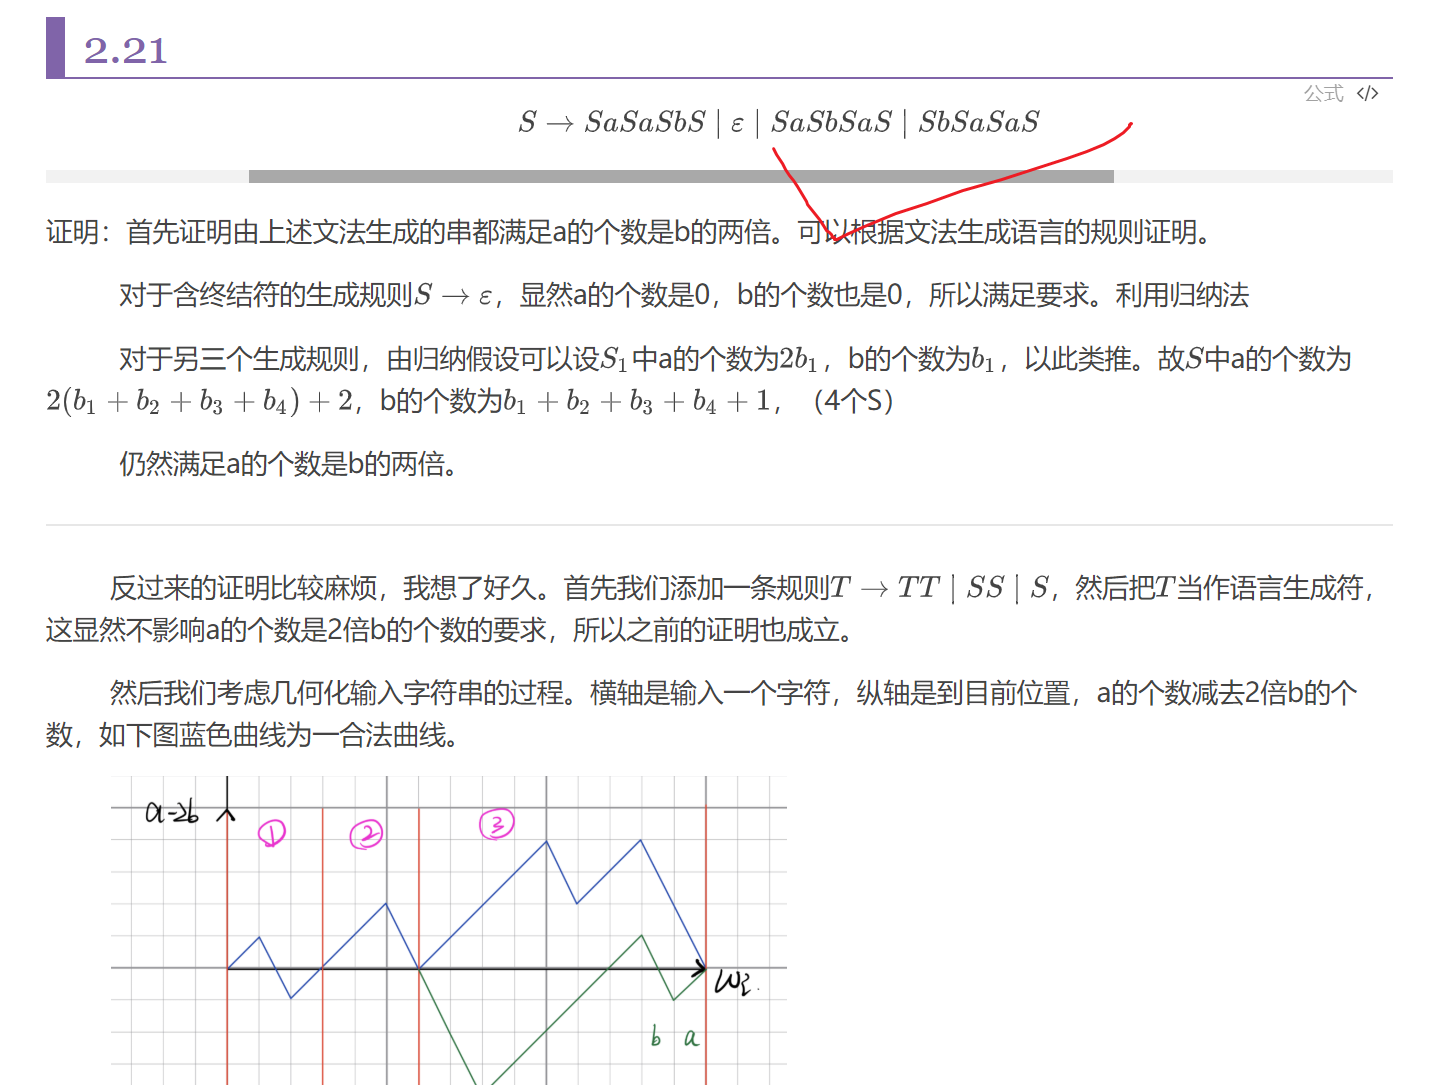This screenshot has height=1085, width=1448.
Task: Click the handwritten Wi label at x-axis end
Action: pyautogui.click(x=733, y=982)
